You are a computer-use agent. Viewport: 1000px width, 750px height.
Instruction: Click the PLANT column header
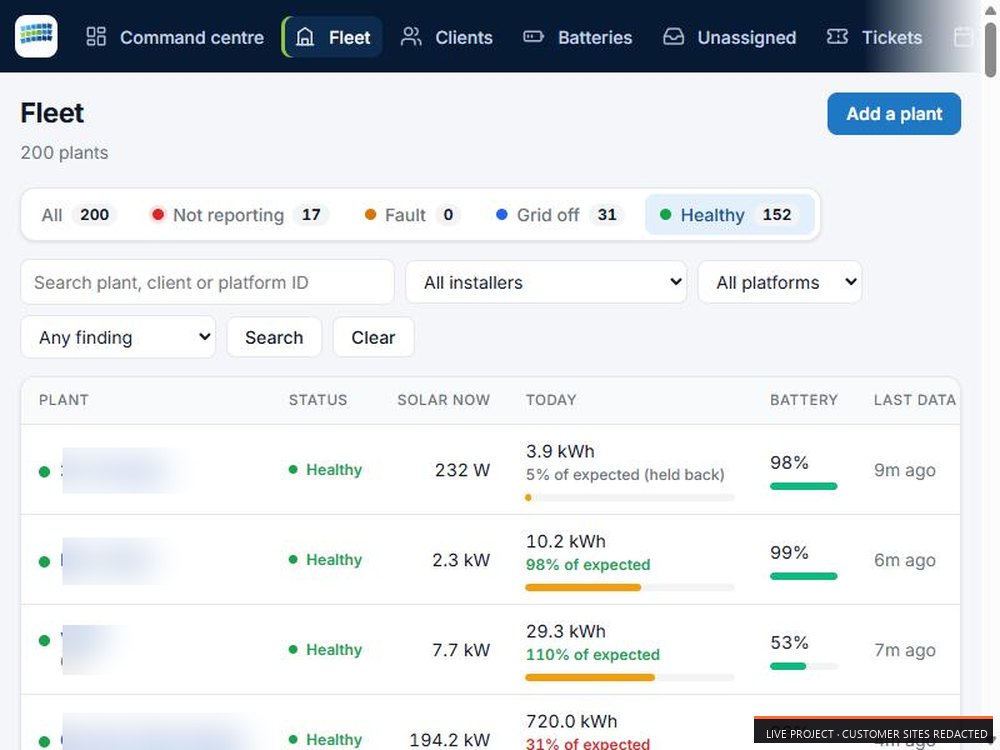point(64,400)
